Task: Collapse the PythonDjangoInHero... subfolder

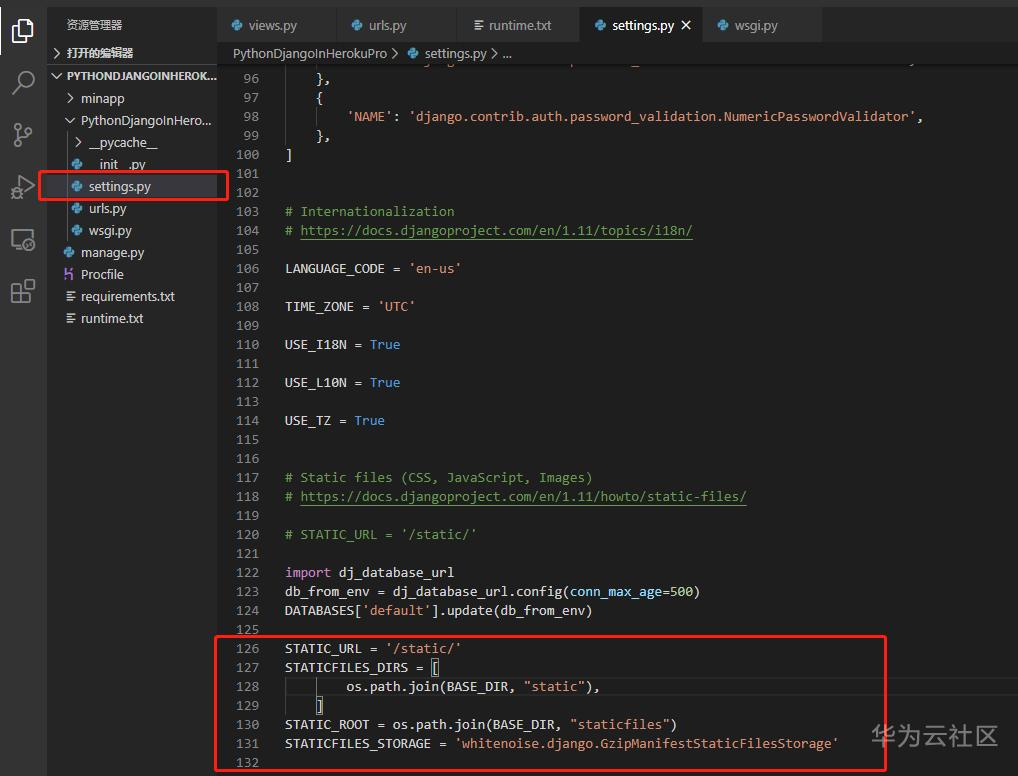Action: 132,120
